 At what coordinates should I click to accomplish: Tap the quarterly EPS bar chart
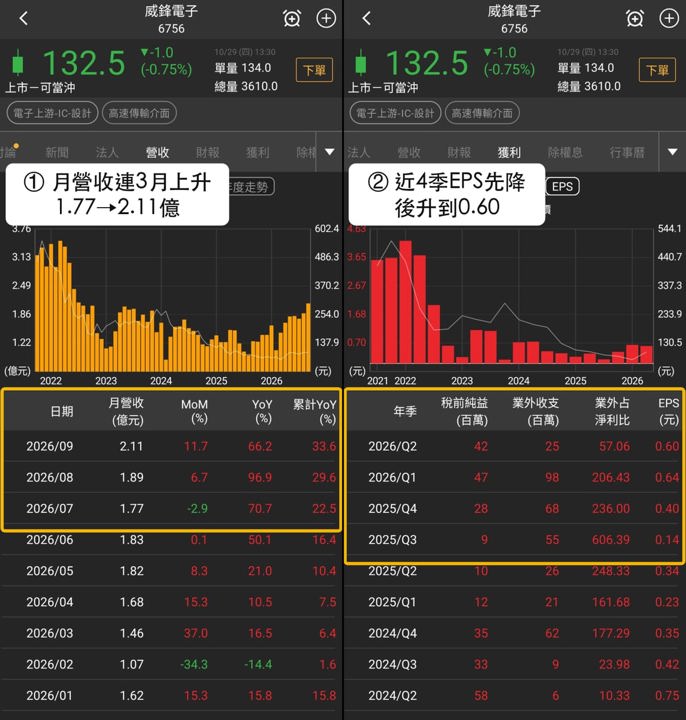tap(511, 301)
